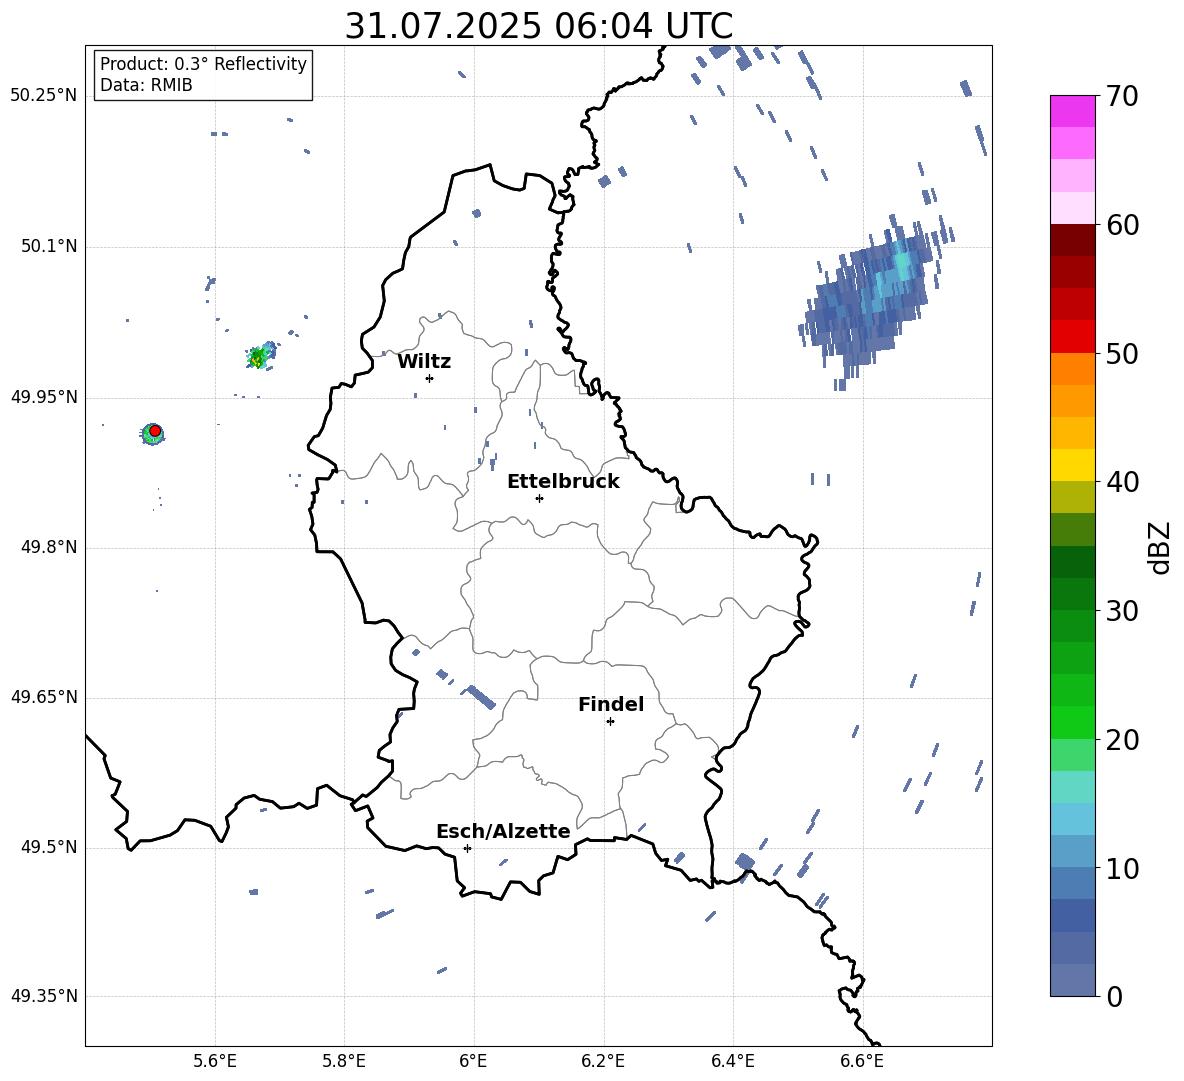Click the 50.1°N latitude label
The width and height of the screenshot is (1184, 1081).
(x=49, y=246)
